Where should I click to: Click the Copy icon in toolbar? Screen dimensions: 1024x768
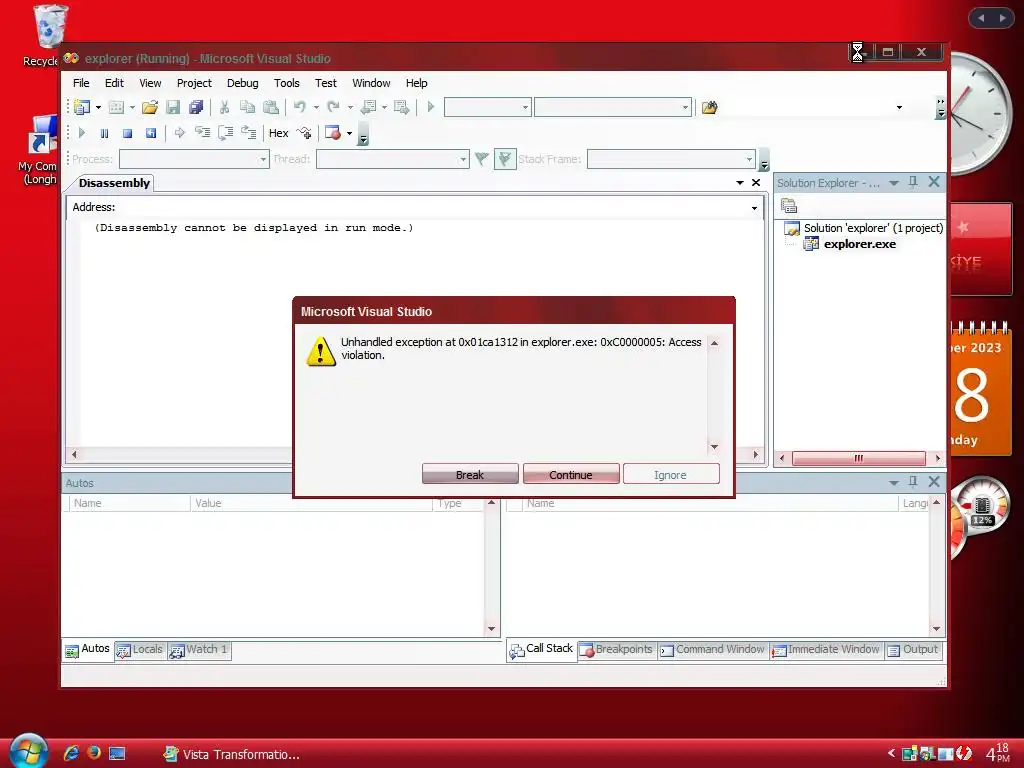248,107
